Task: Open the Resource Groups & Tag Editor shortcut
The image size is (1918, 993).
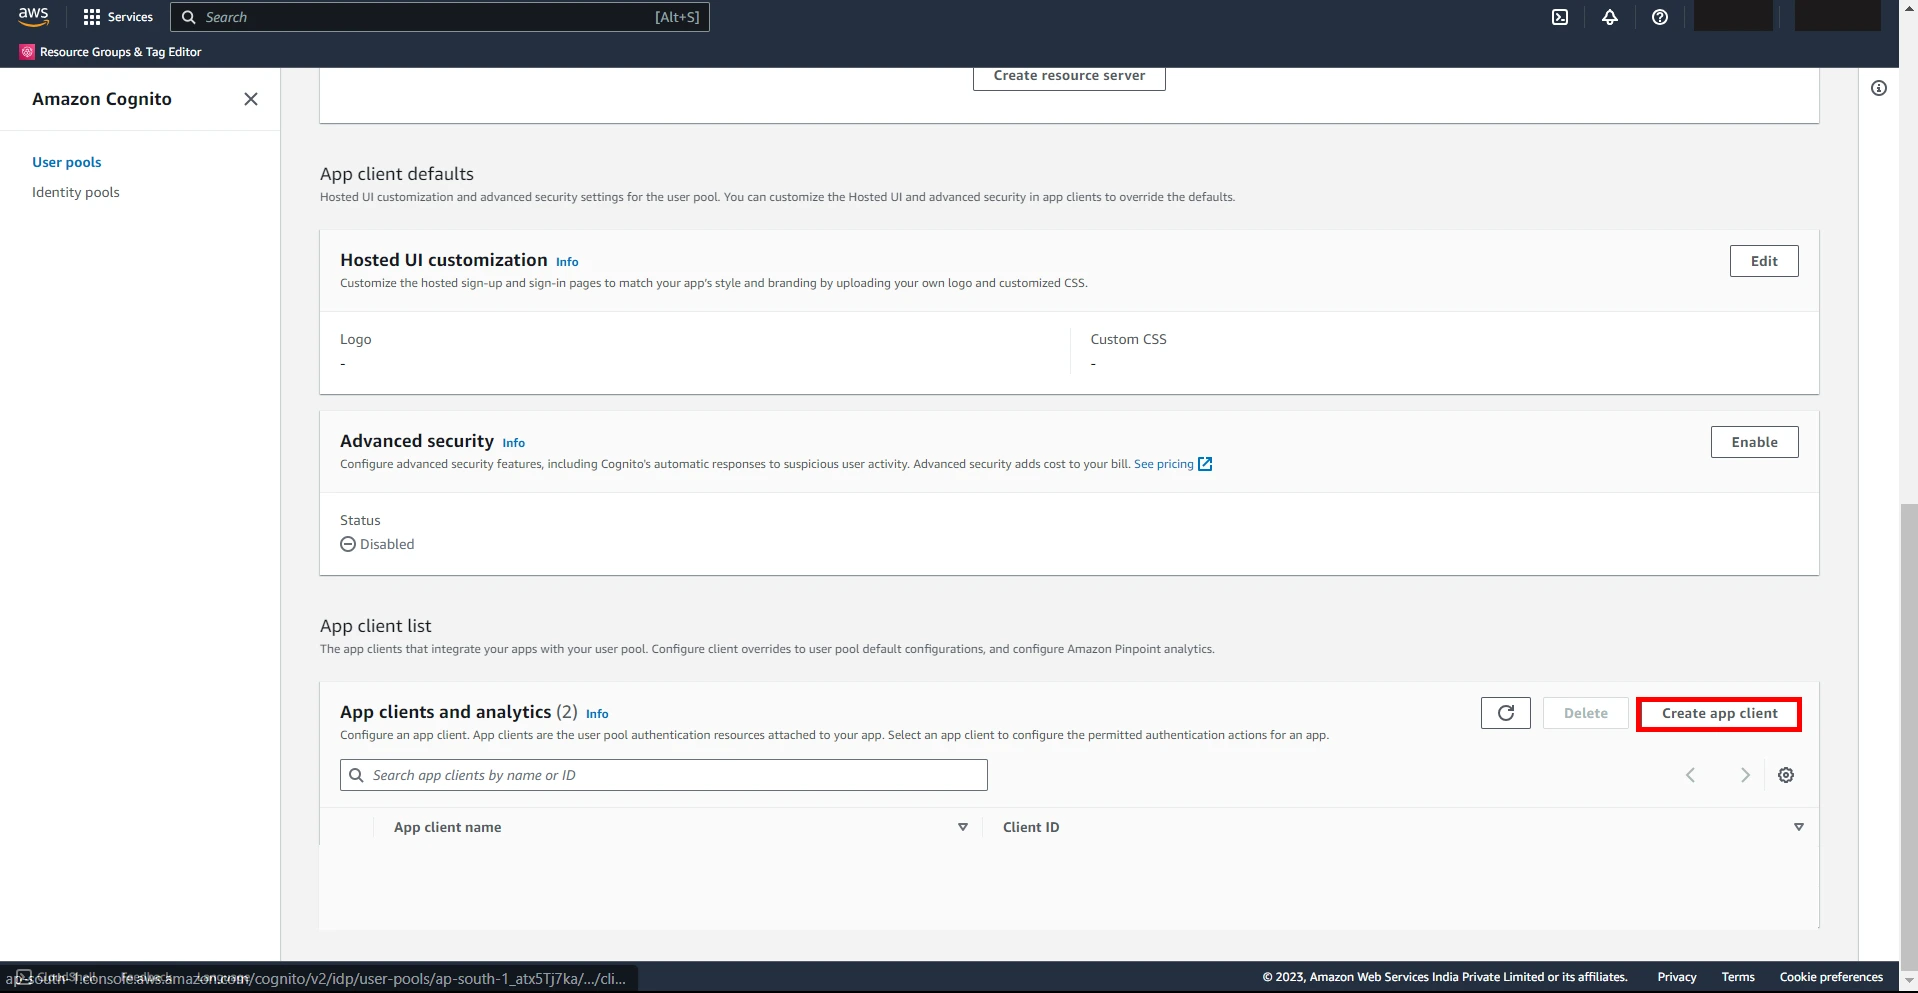Action: (111, 52)
